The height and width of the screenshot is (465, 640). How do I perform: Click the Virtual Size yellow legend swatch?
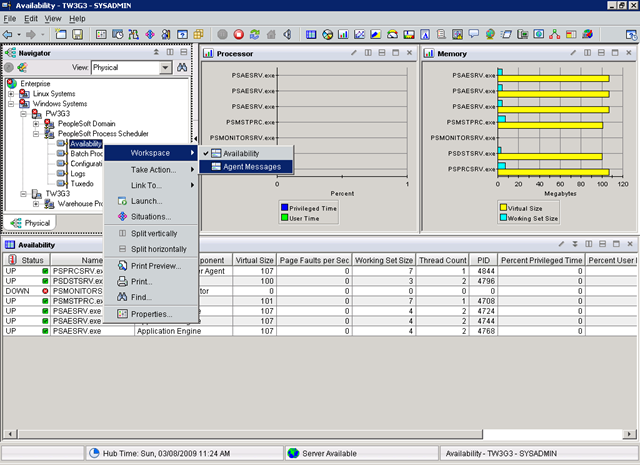coord(503,208)
